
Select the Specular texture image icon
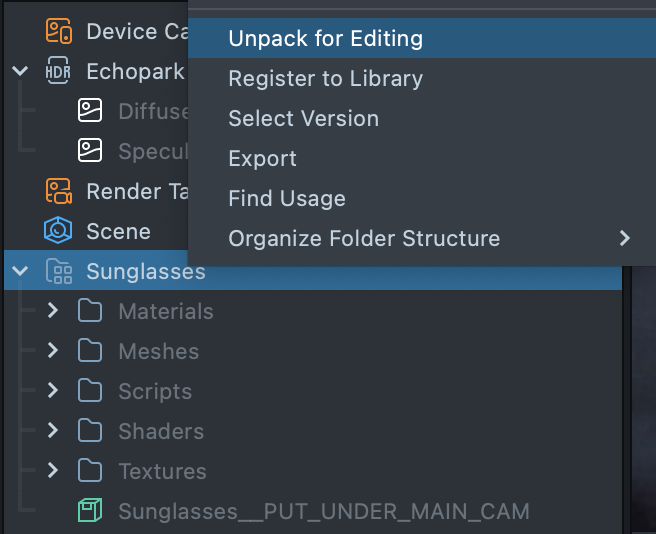click(x=90, y=151)
